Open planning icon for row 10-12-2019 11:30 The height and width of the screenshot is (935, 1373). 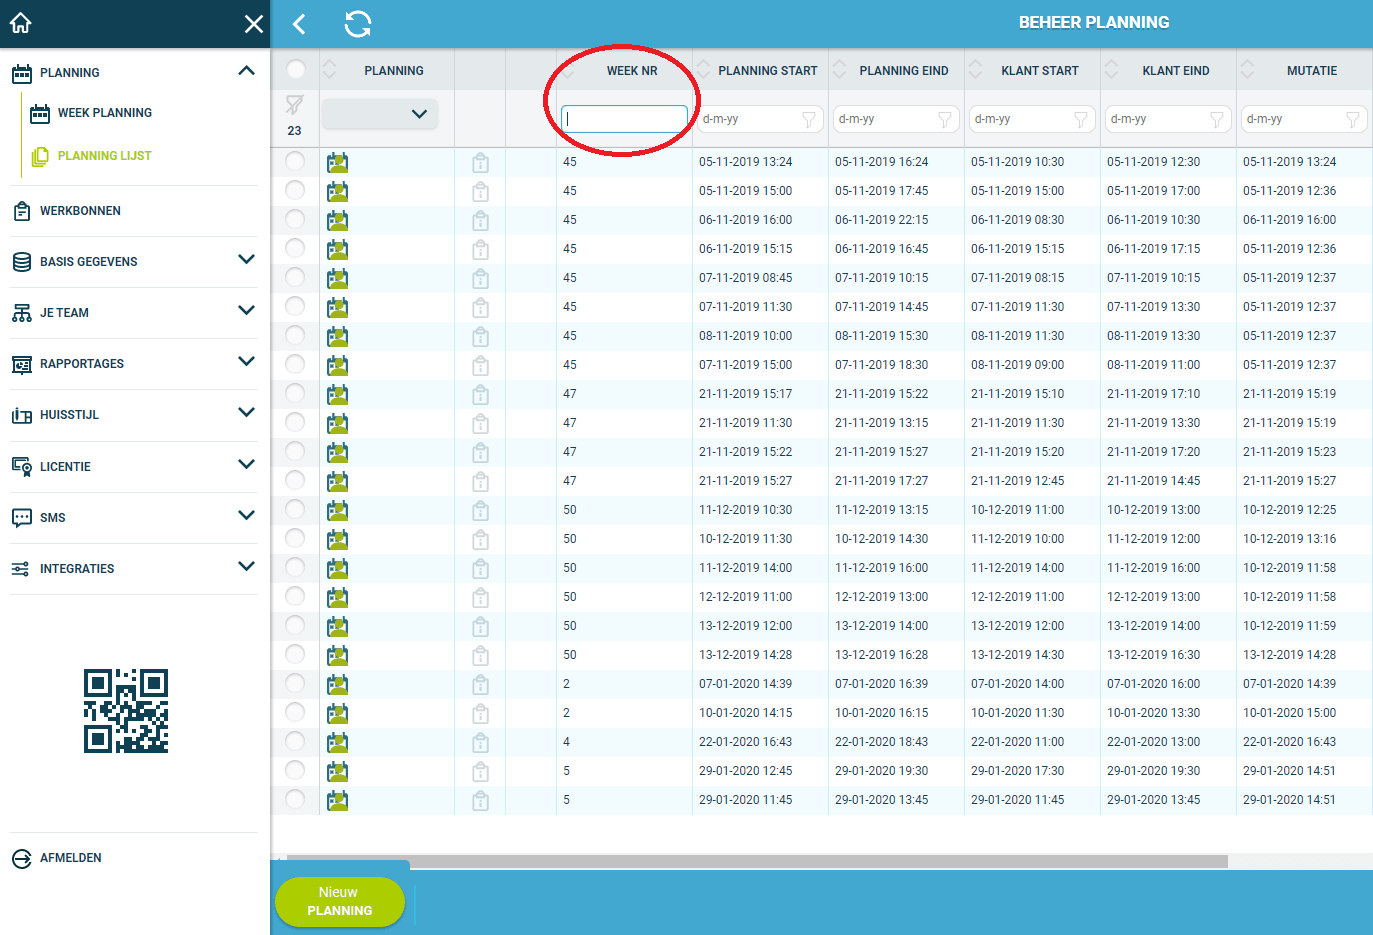tap(338, 539)
